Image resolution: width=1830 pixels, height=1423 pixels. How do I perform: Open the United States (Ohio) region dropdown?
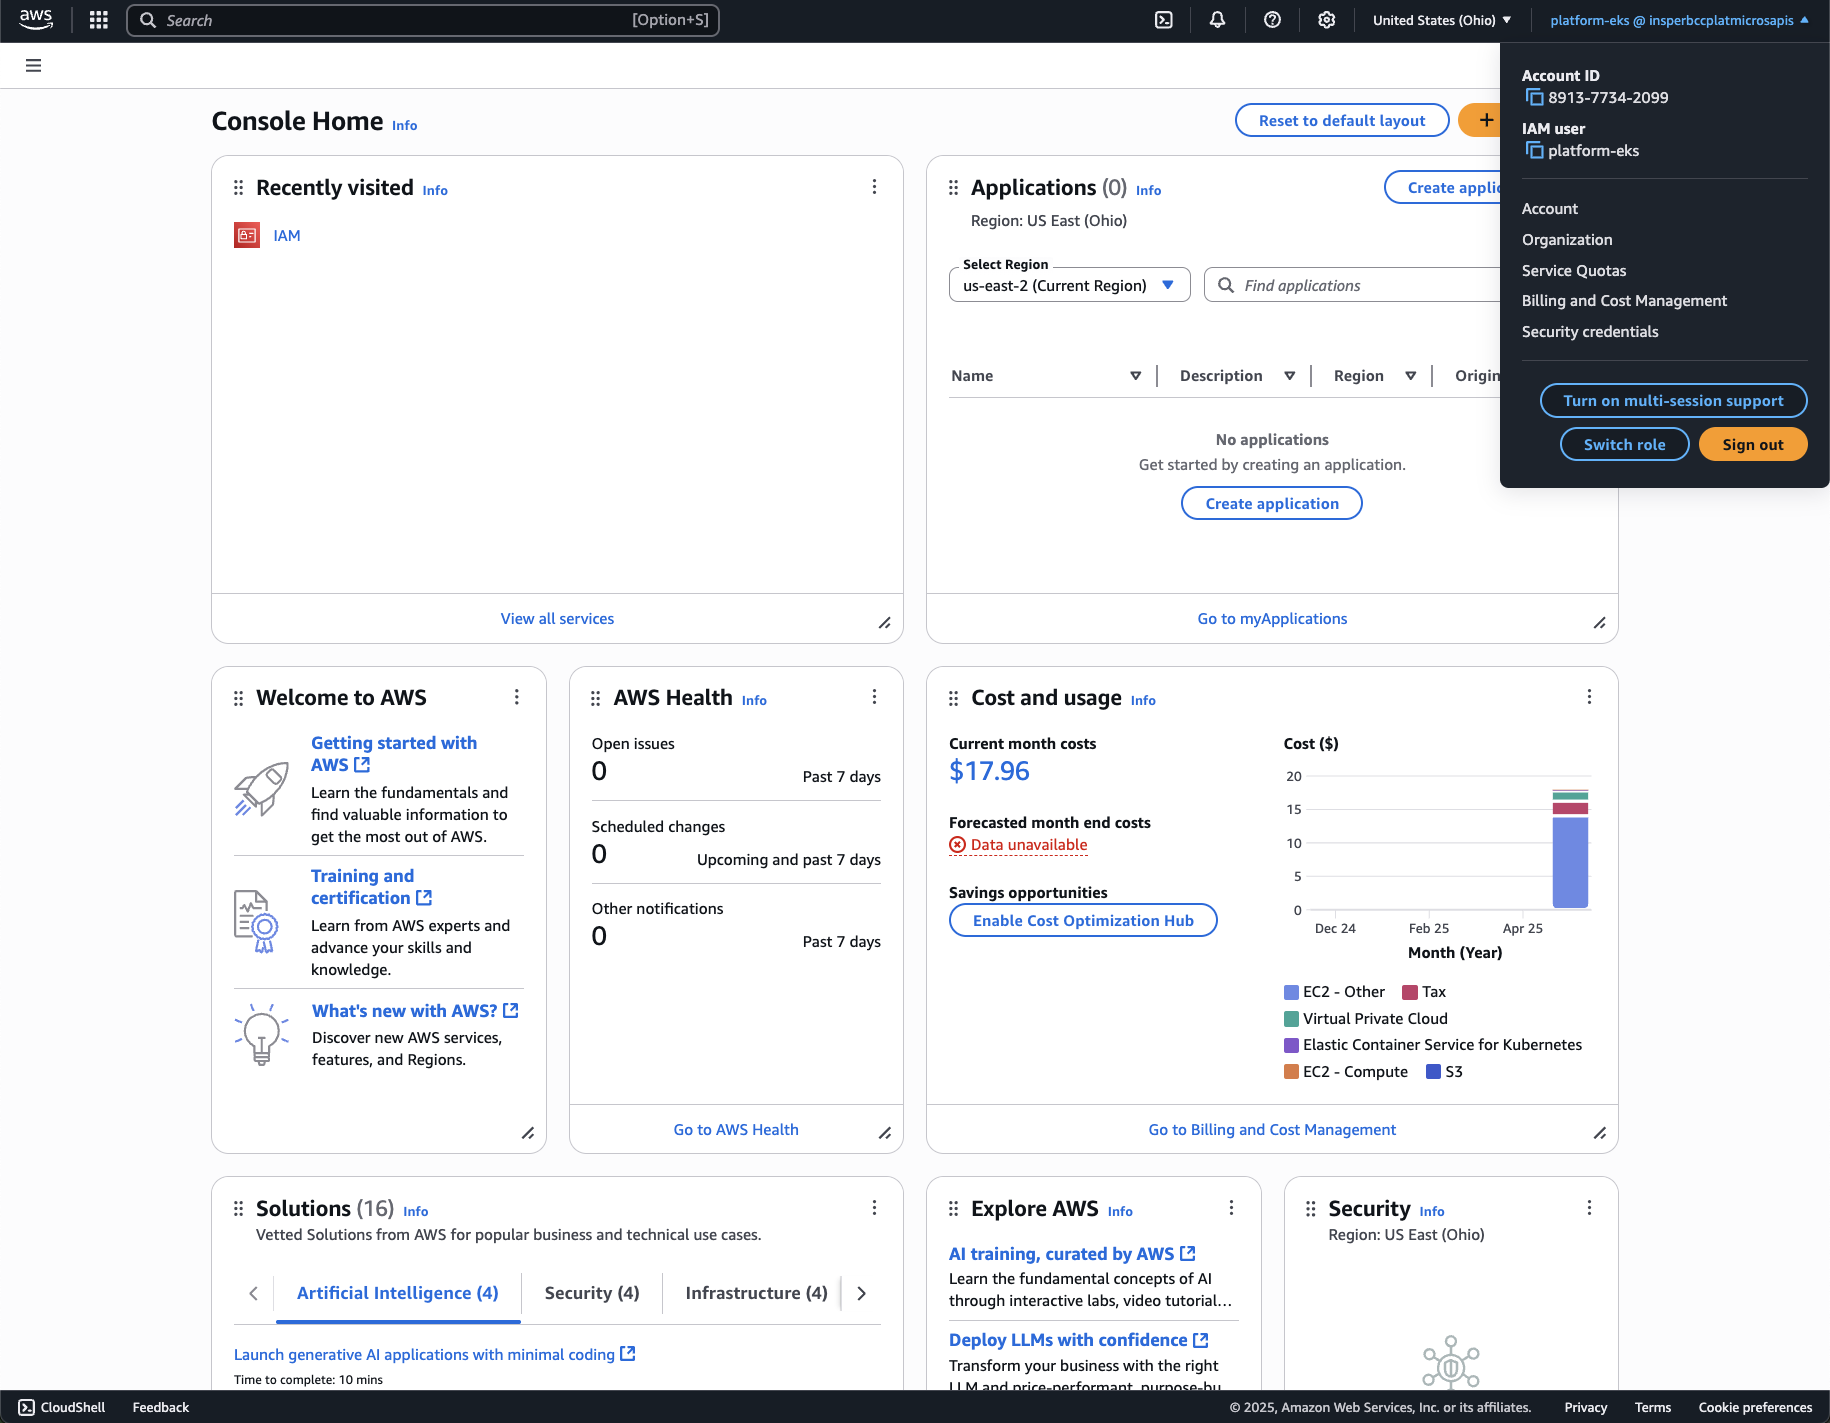[x=1441, y=20]
